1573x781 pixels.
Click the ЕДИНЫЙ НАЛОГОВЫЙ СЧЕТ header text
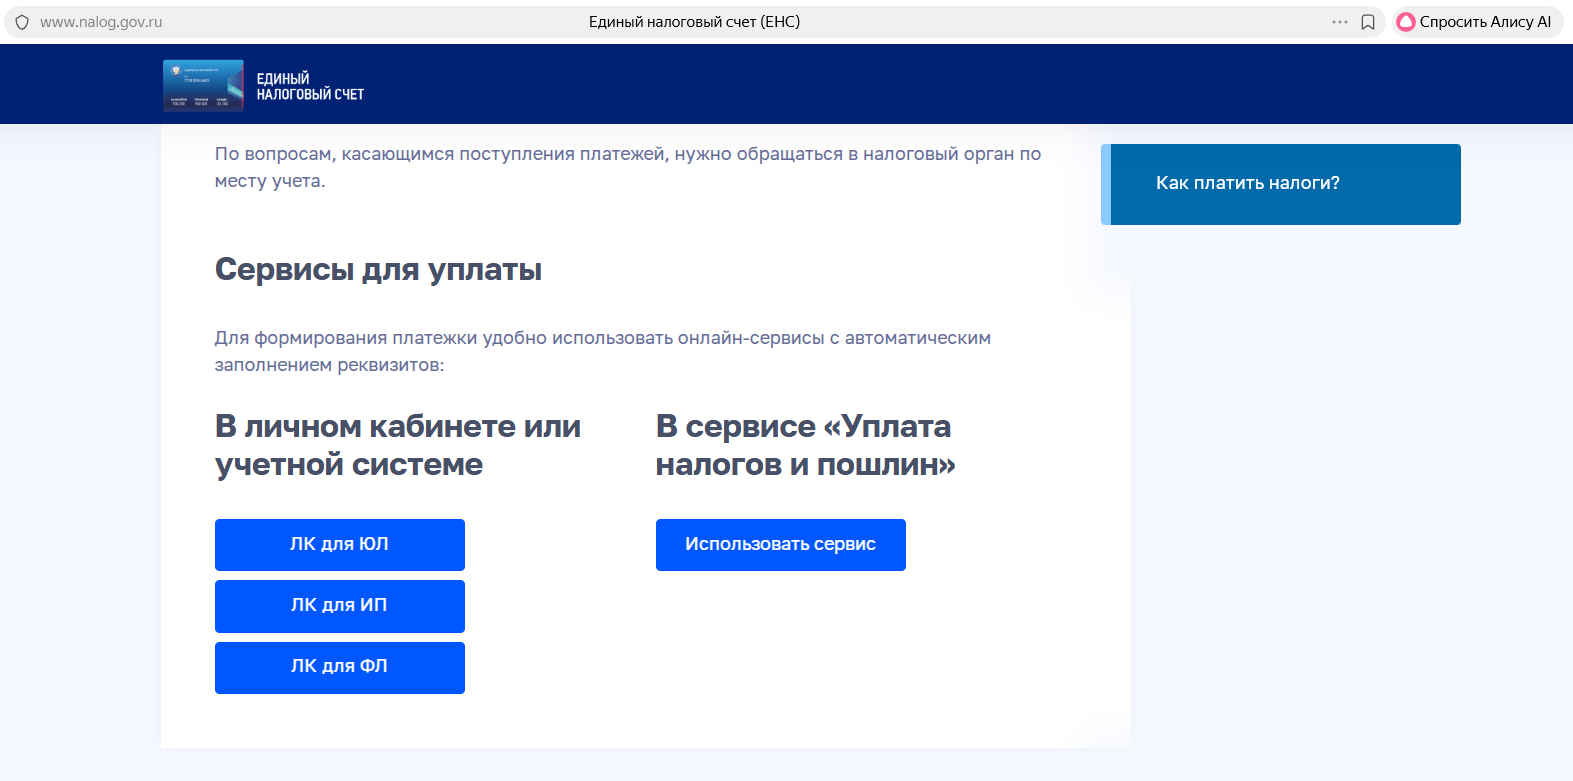(310, 86)
